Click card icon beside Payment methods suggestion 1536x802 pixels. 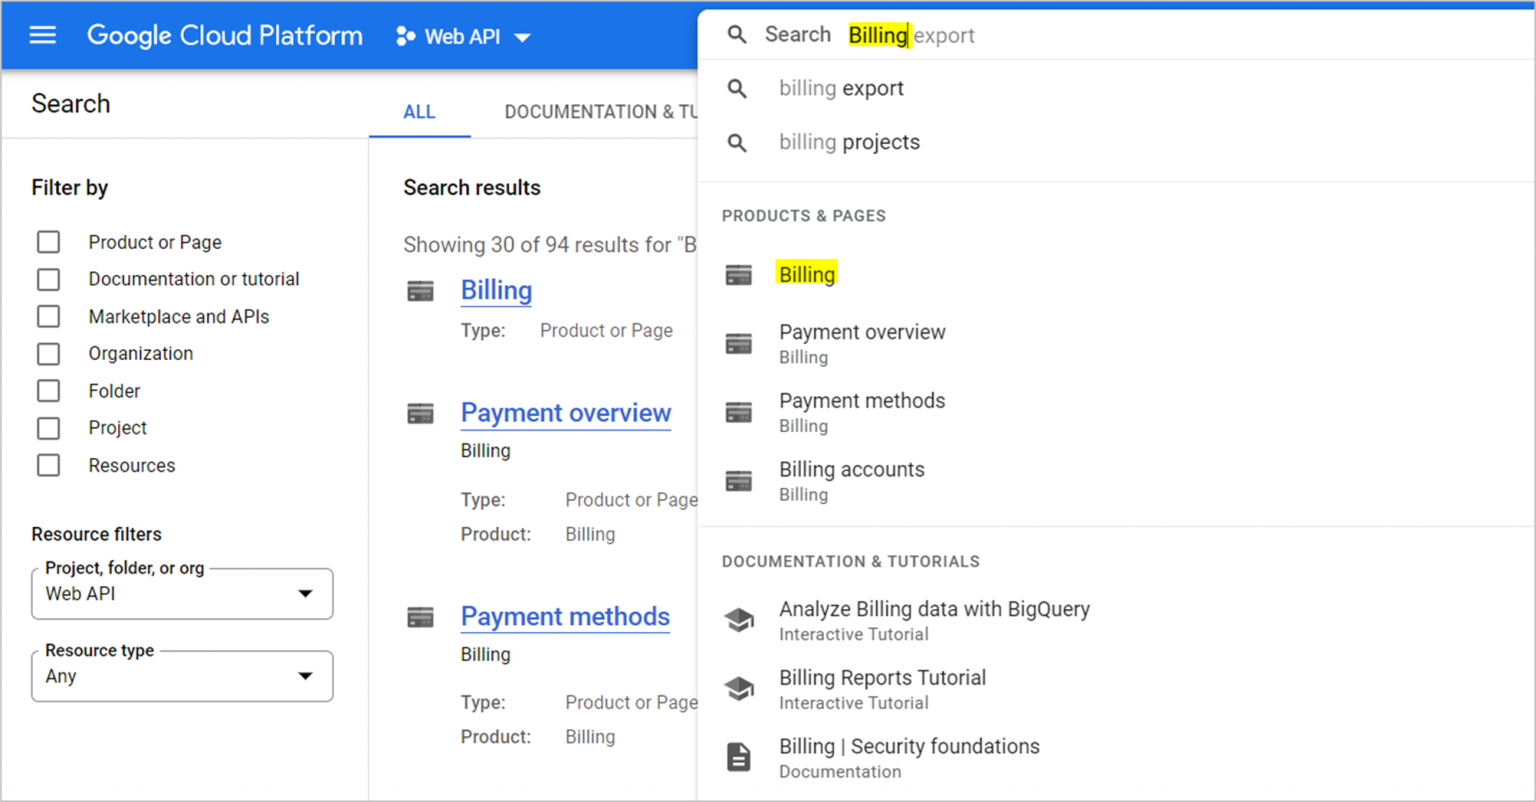point(739,412)
